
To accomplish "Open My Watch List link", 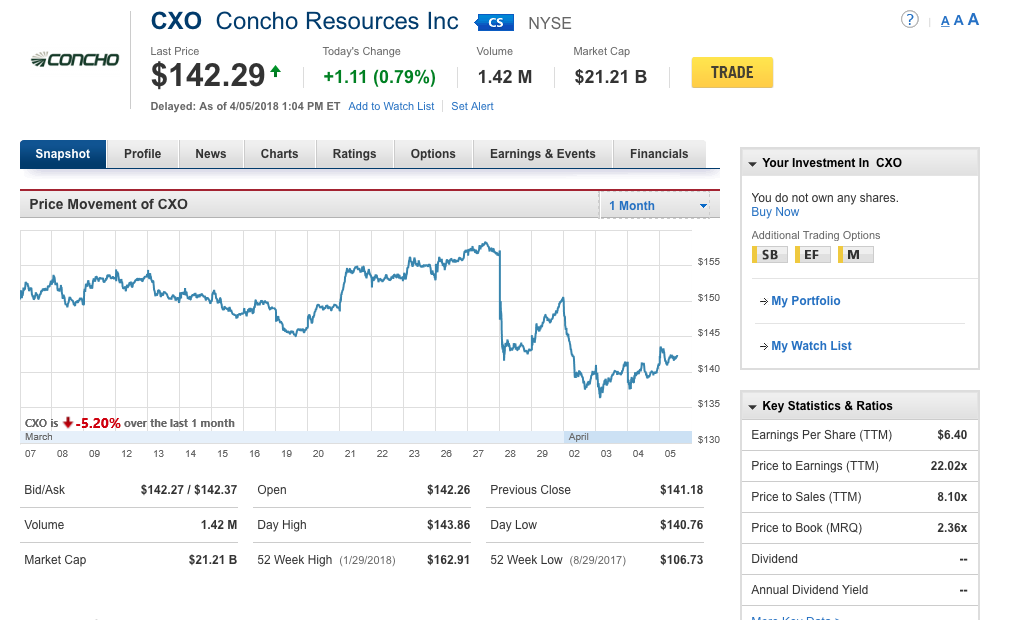I will click(x=811, y=346).
